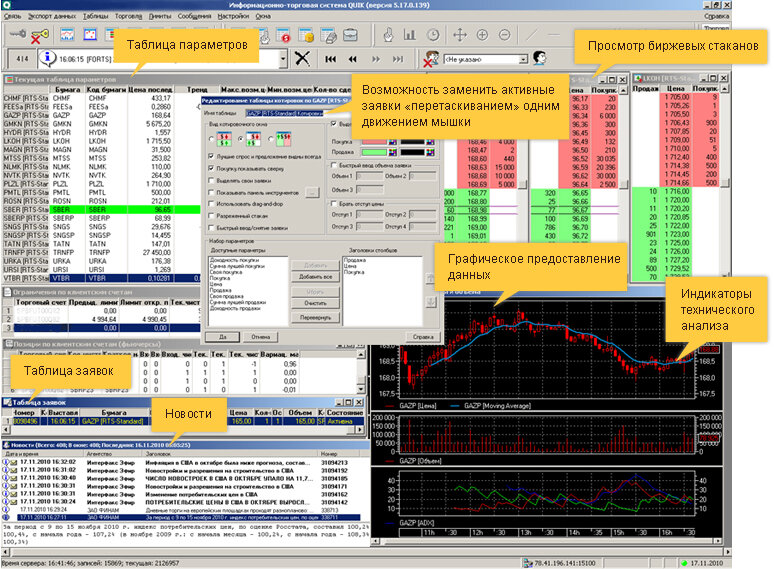The height and width of the screenshot is (569, 774).
Task: Confirm dialog with 'Да' button
Action: [x=223, y=337]
